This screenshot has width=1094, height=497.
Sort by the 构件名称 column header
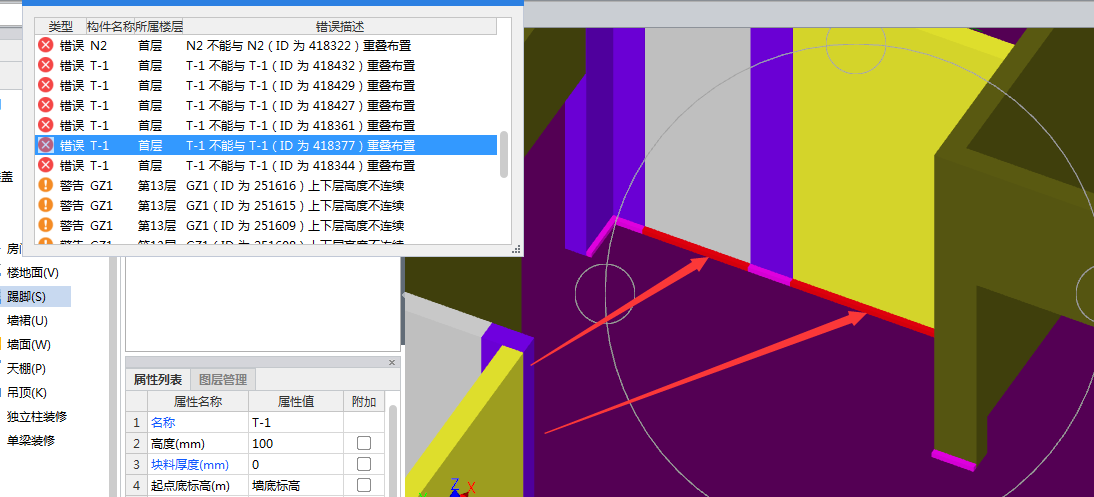(110, 27)
